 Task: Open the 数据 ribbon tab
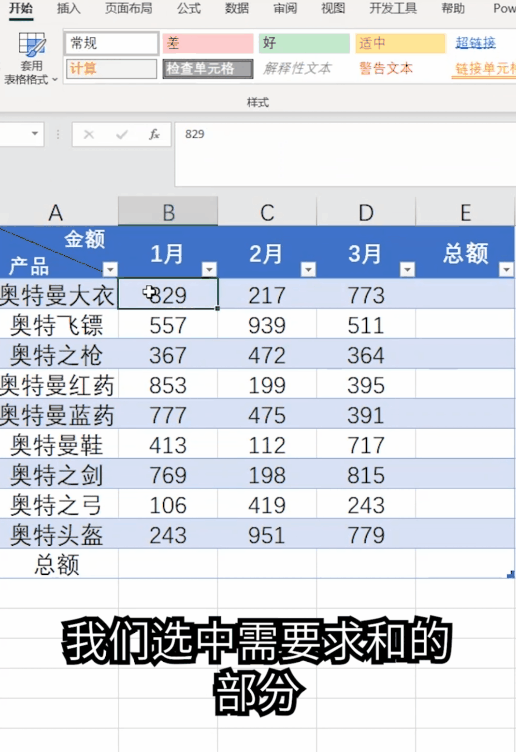pos(237,8)
